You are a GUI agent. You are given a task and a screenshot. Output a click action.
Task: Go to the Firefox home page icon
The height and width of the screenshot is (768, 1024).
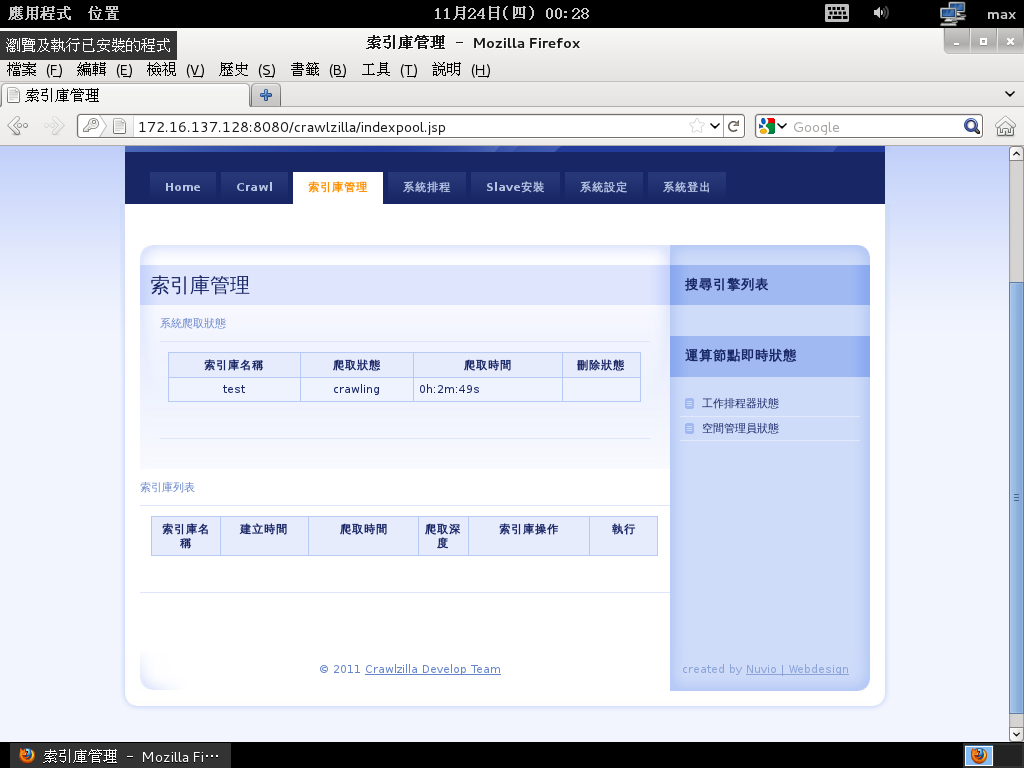[x=1005, y=126]
